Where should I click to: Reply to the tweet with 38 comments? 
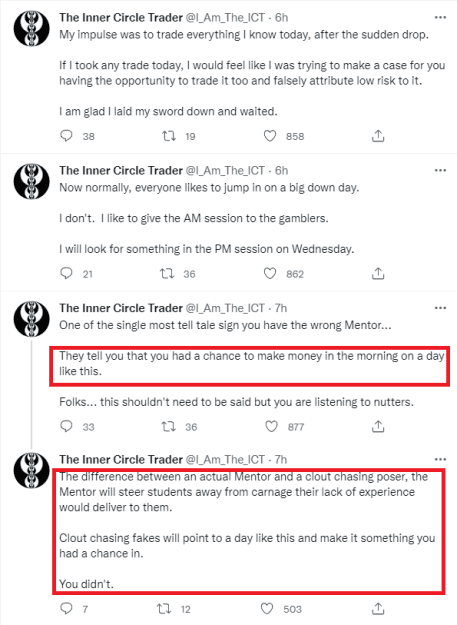[x=66, y=136]
